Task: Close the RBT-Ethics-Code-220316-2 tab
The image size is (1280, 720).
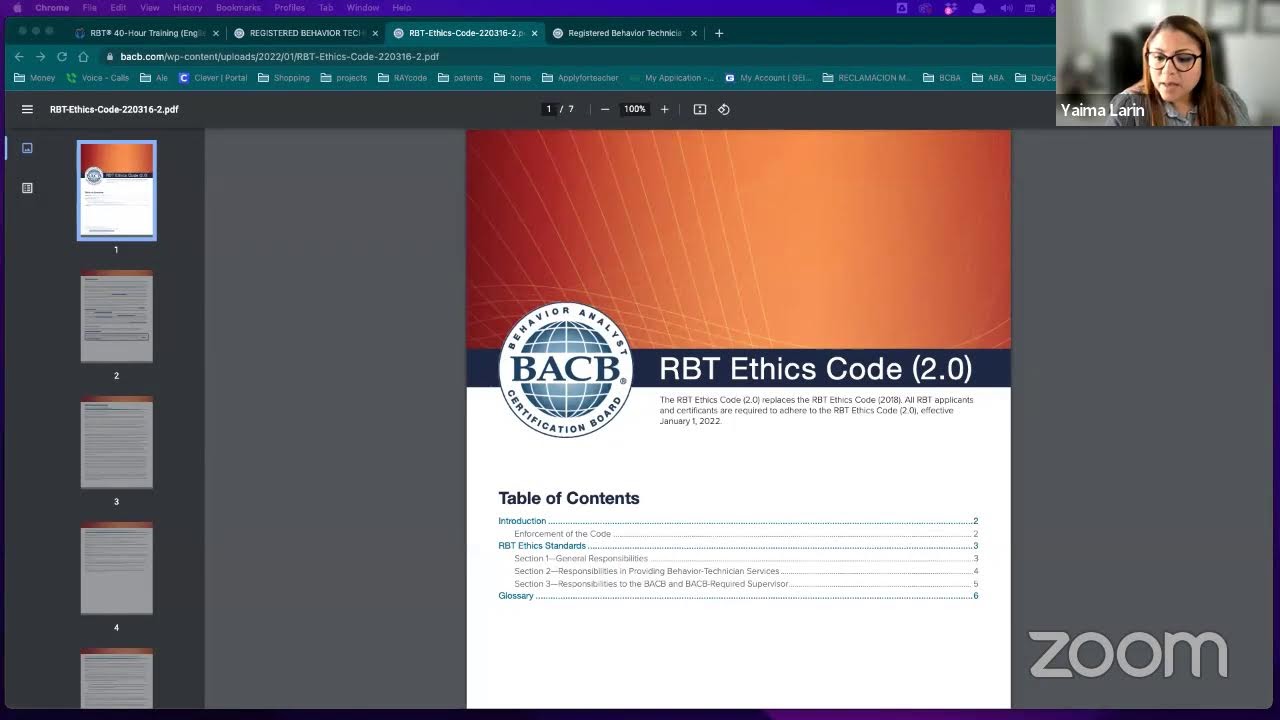Action: [534, 33]
